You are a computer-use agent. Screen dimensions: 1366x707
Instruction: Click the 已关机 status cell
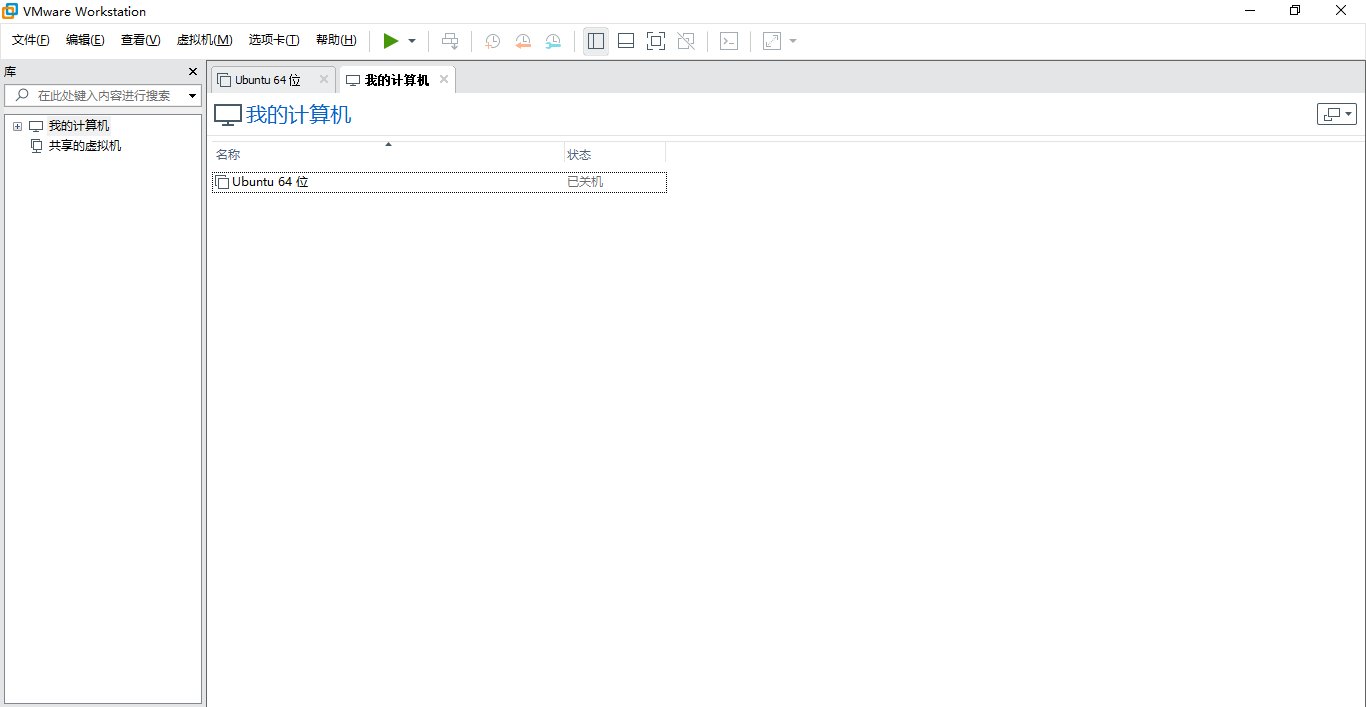click(x=585, y=182)
